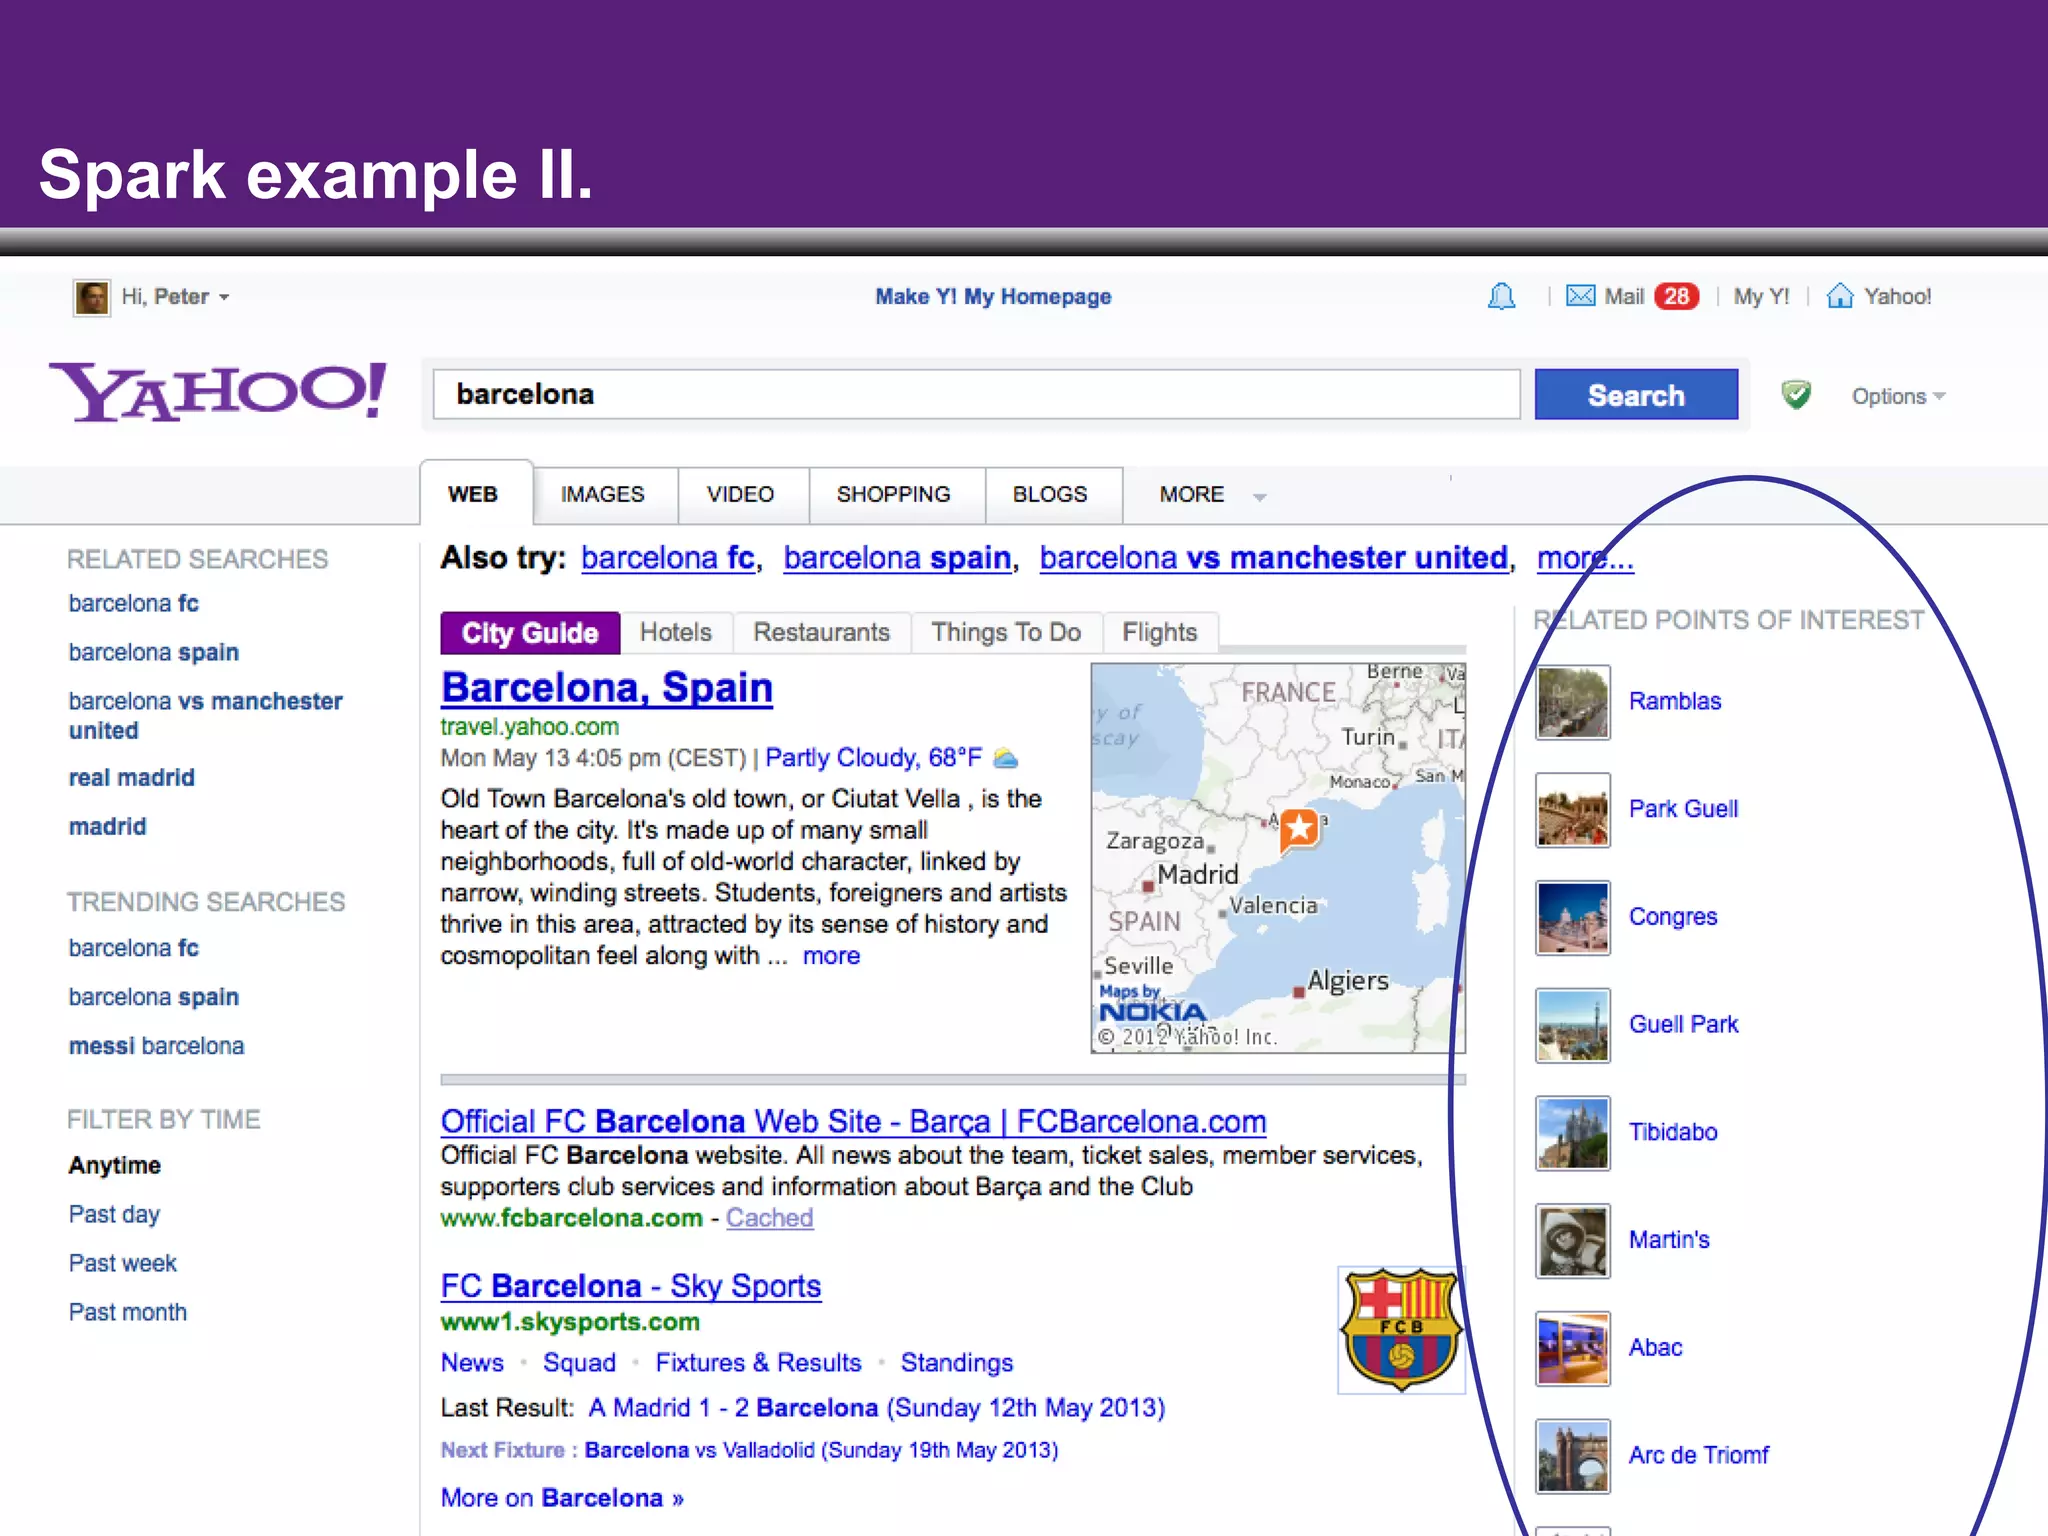Click the Yahoo! purple logo
The image size is (2048, 1536).
[x=217, y=392]
